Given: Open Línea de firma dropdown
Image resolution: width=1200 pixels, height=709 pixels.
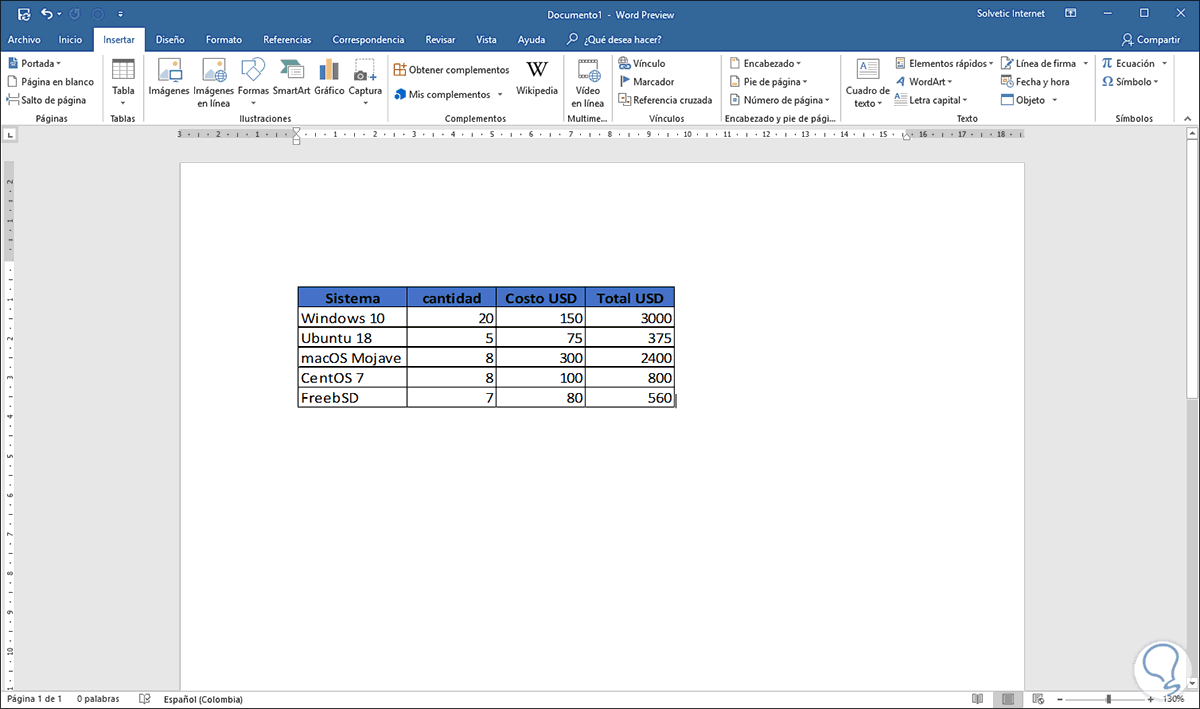Looking at the screenshot, I should 1044,63.
